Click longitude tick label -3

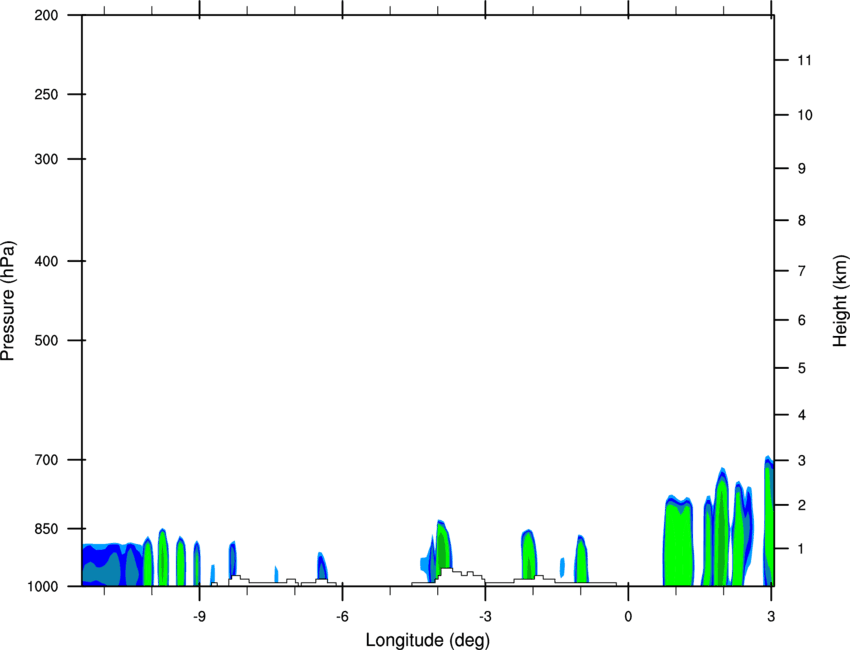pyautogui.click(x=485, y=617)
